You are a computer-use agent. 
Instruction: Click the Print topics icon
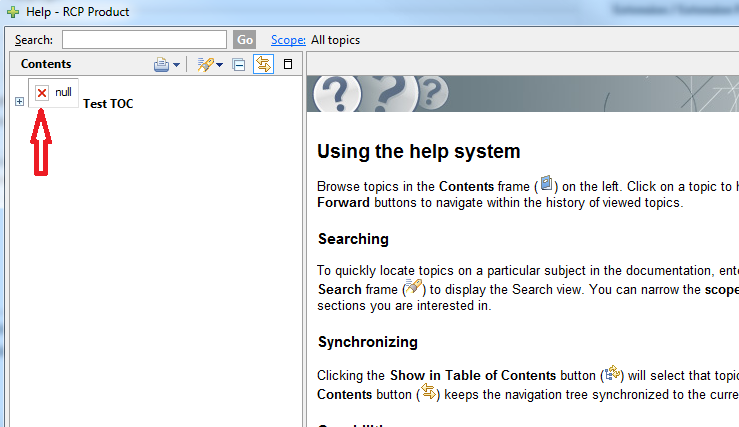pos(161,64)
